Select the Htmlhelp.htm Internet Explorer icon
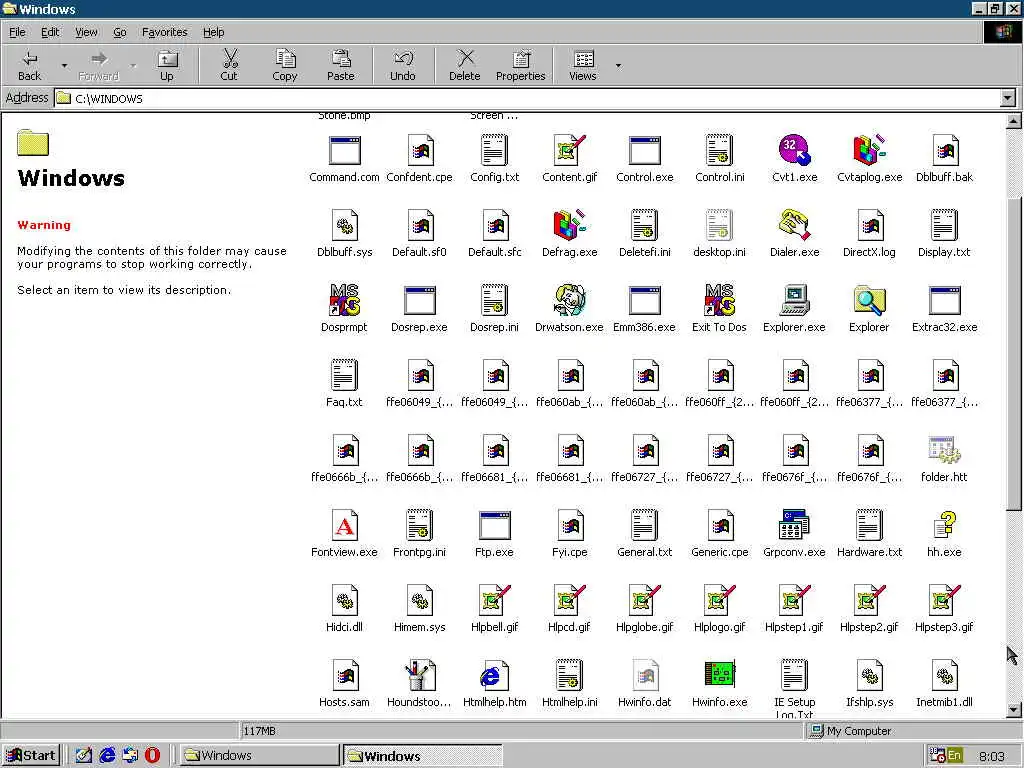 494,676
